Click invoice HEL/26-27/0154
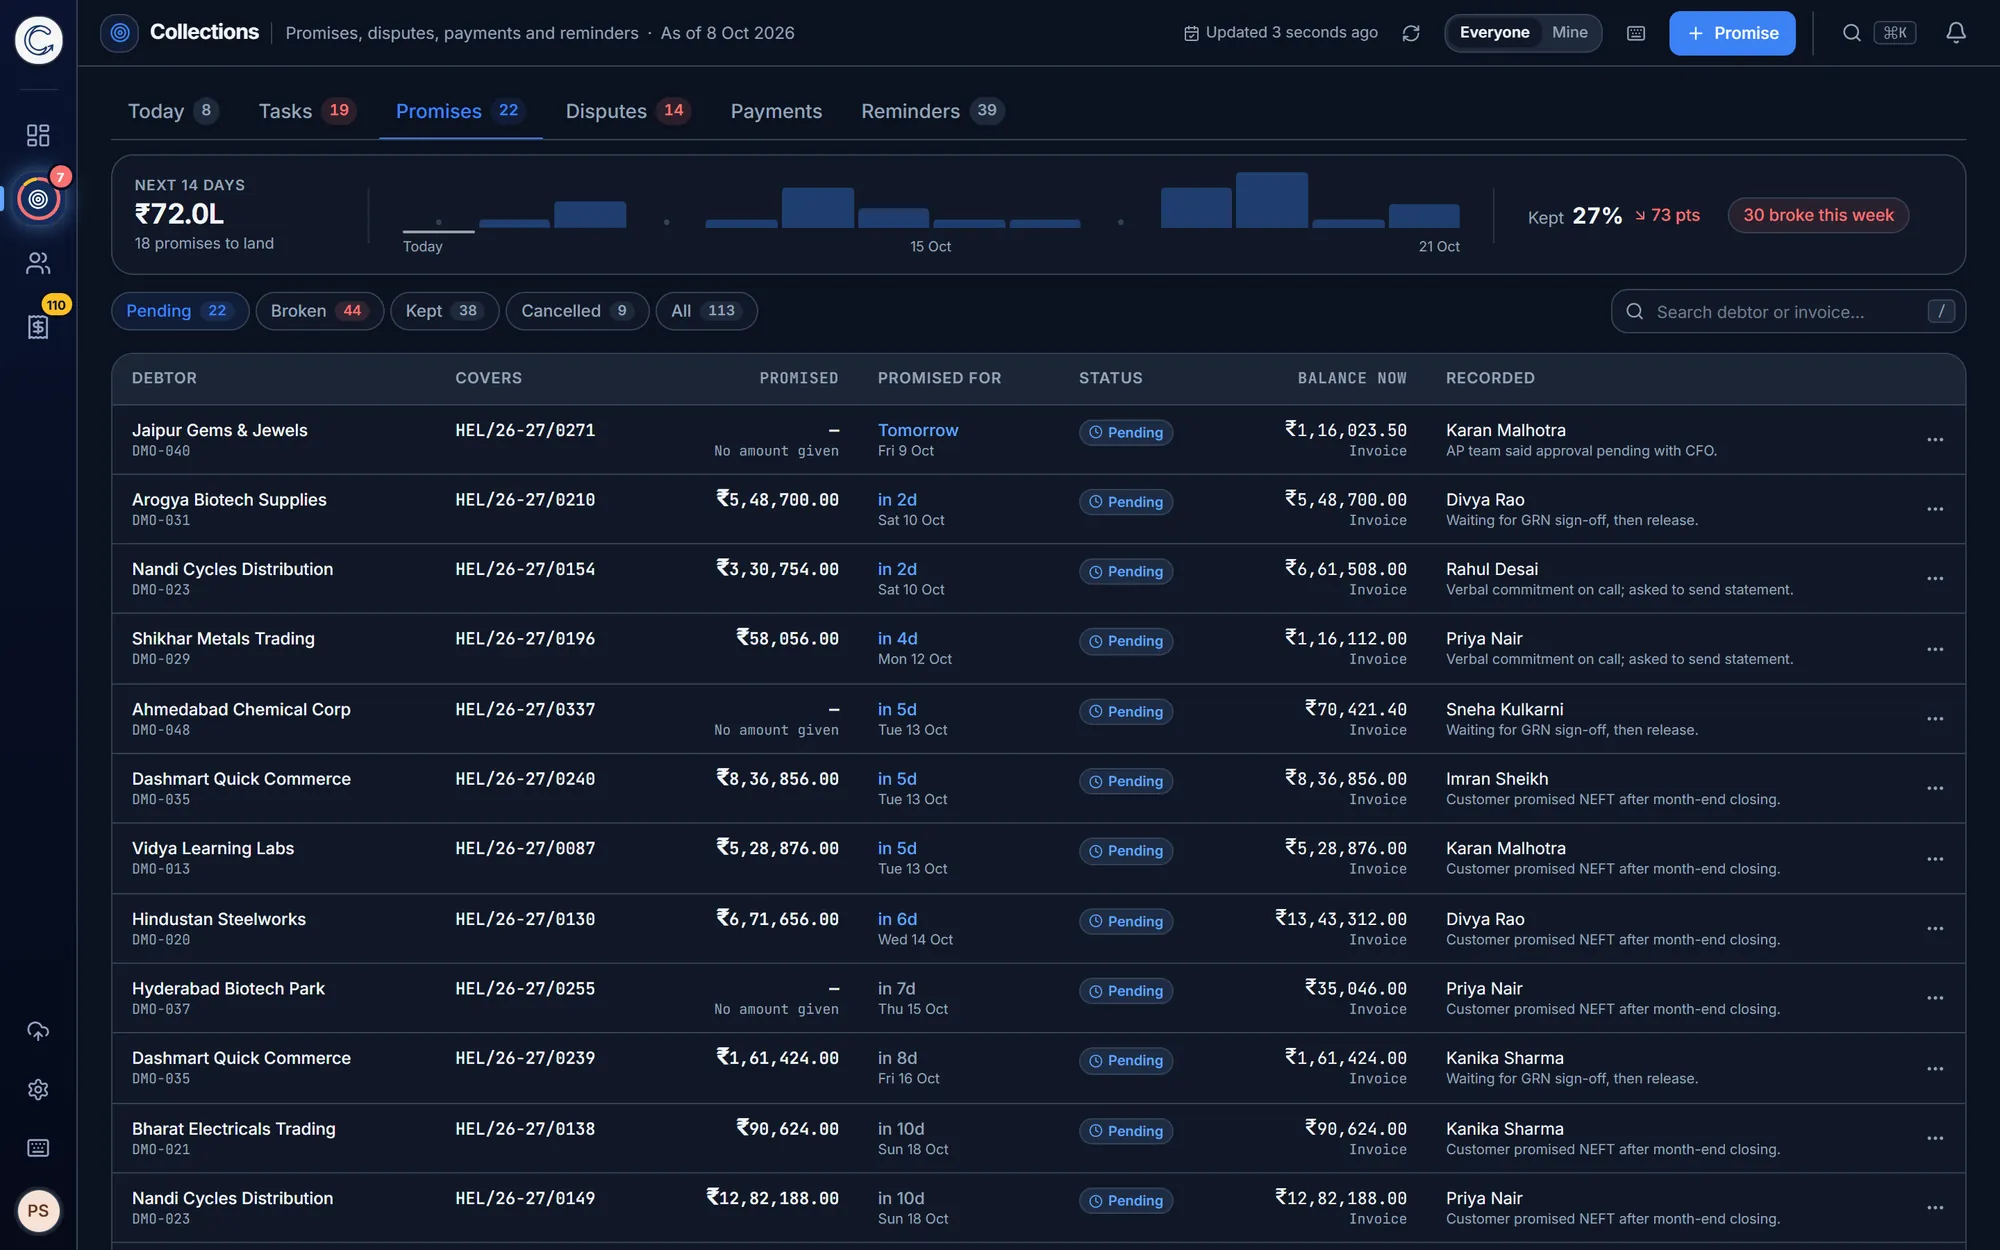The width and height of the screenshot is (2000, 1250). click(x=525, y=569)
